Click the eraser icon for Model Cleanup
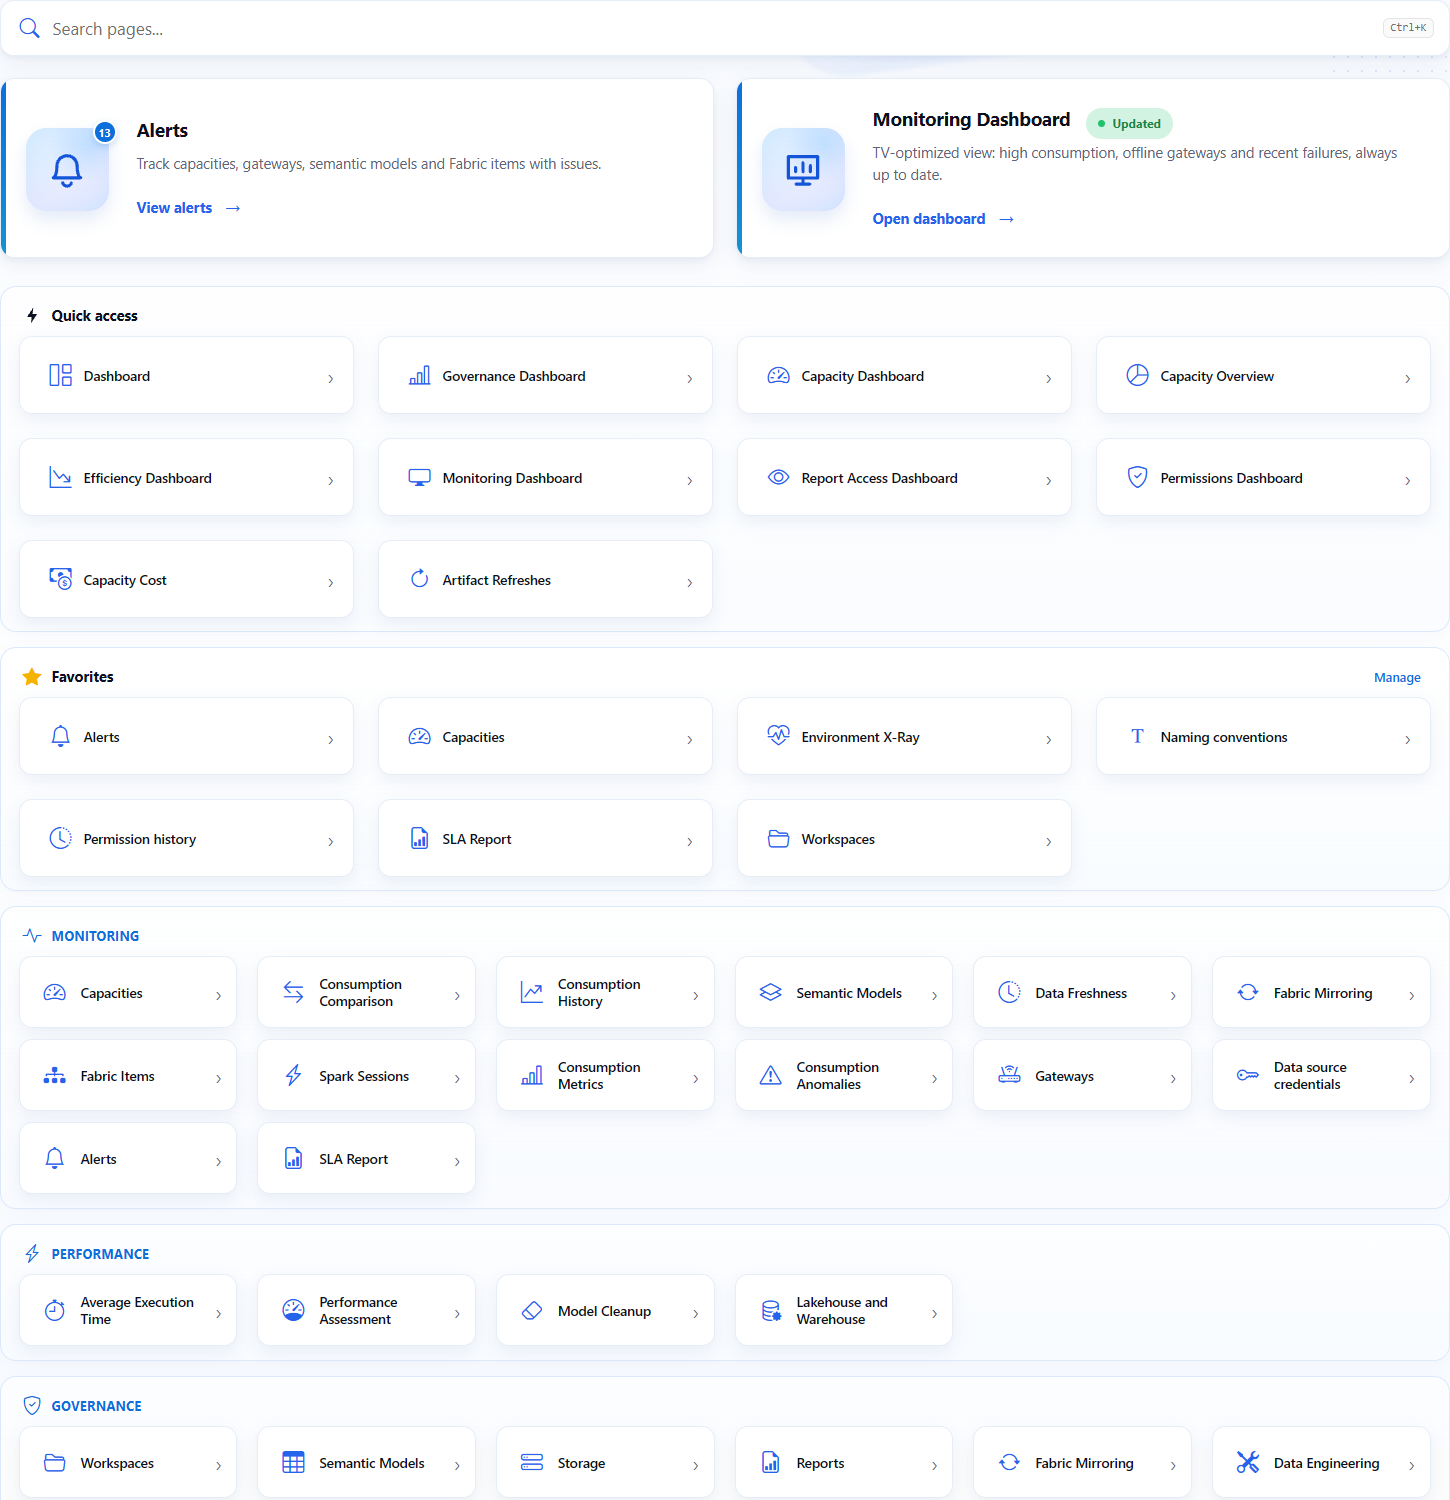The height and width of the screenshot is (1500, 1450). pos(532,1310)
